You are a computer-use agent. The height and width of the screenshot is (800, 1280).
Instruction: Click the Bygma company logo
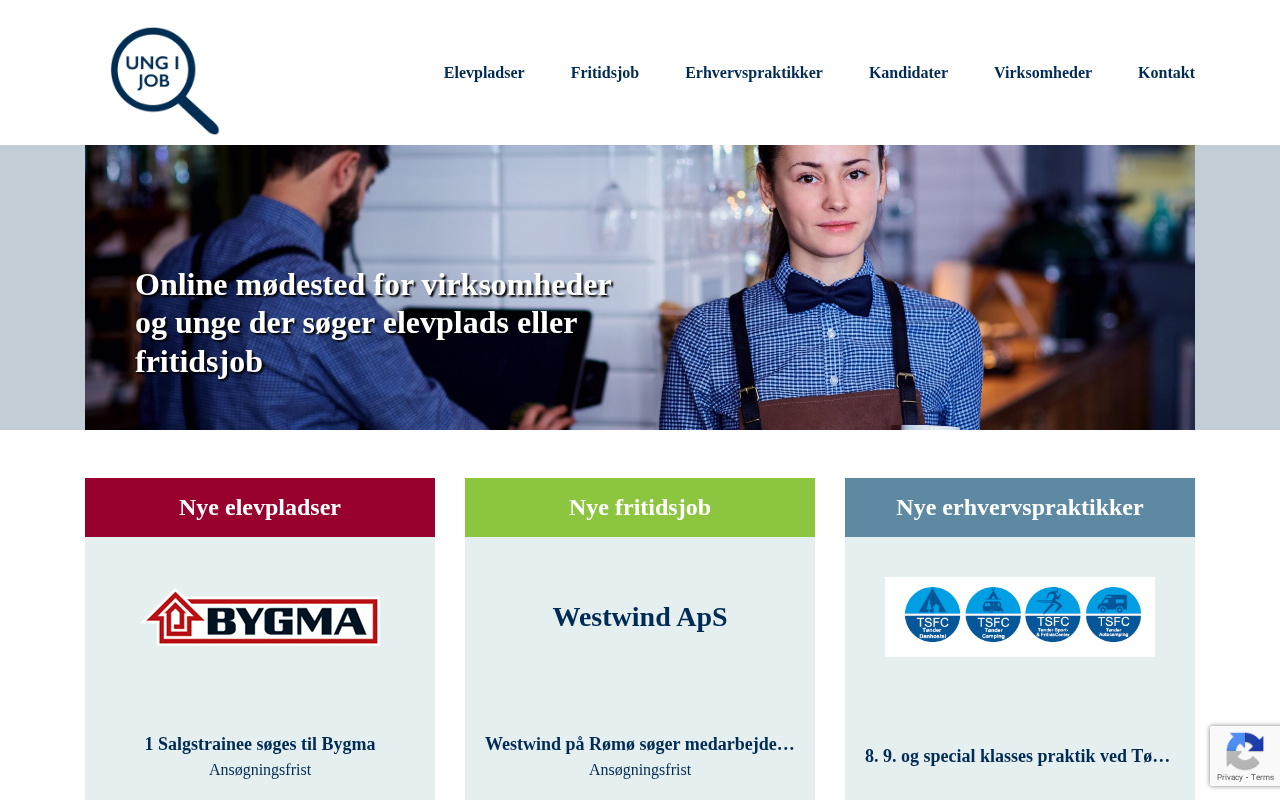click(262, 618)
